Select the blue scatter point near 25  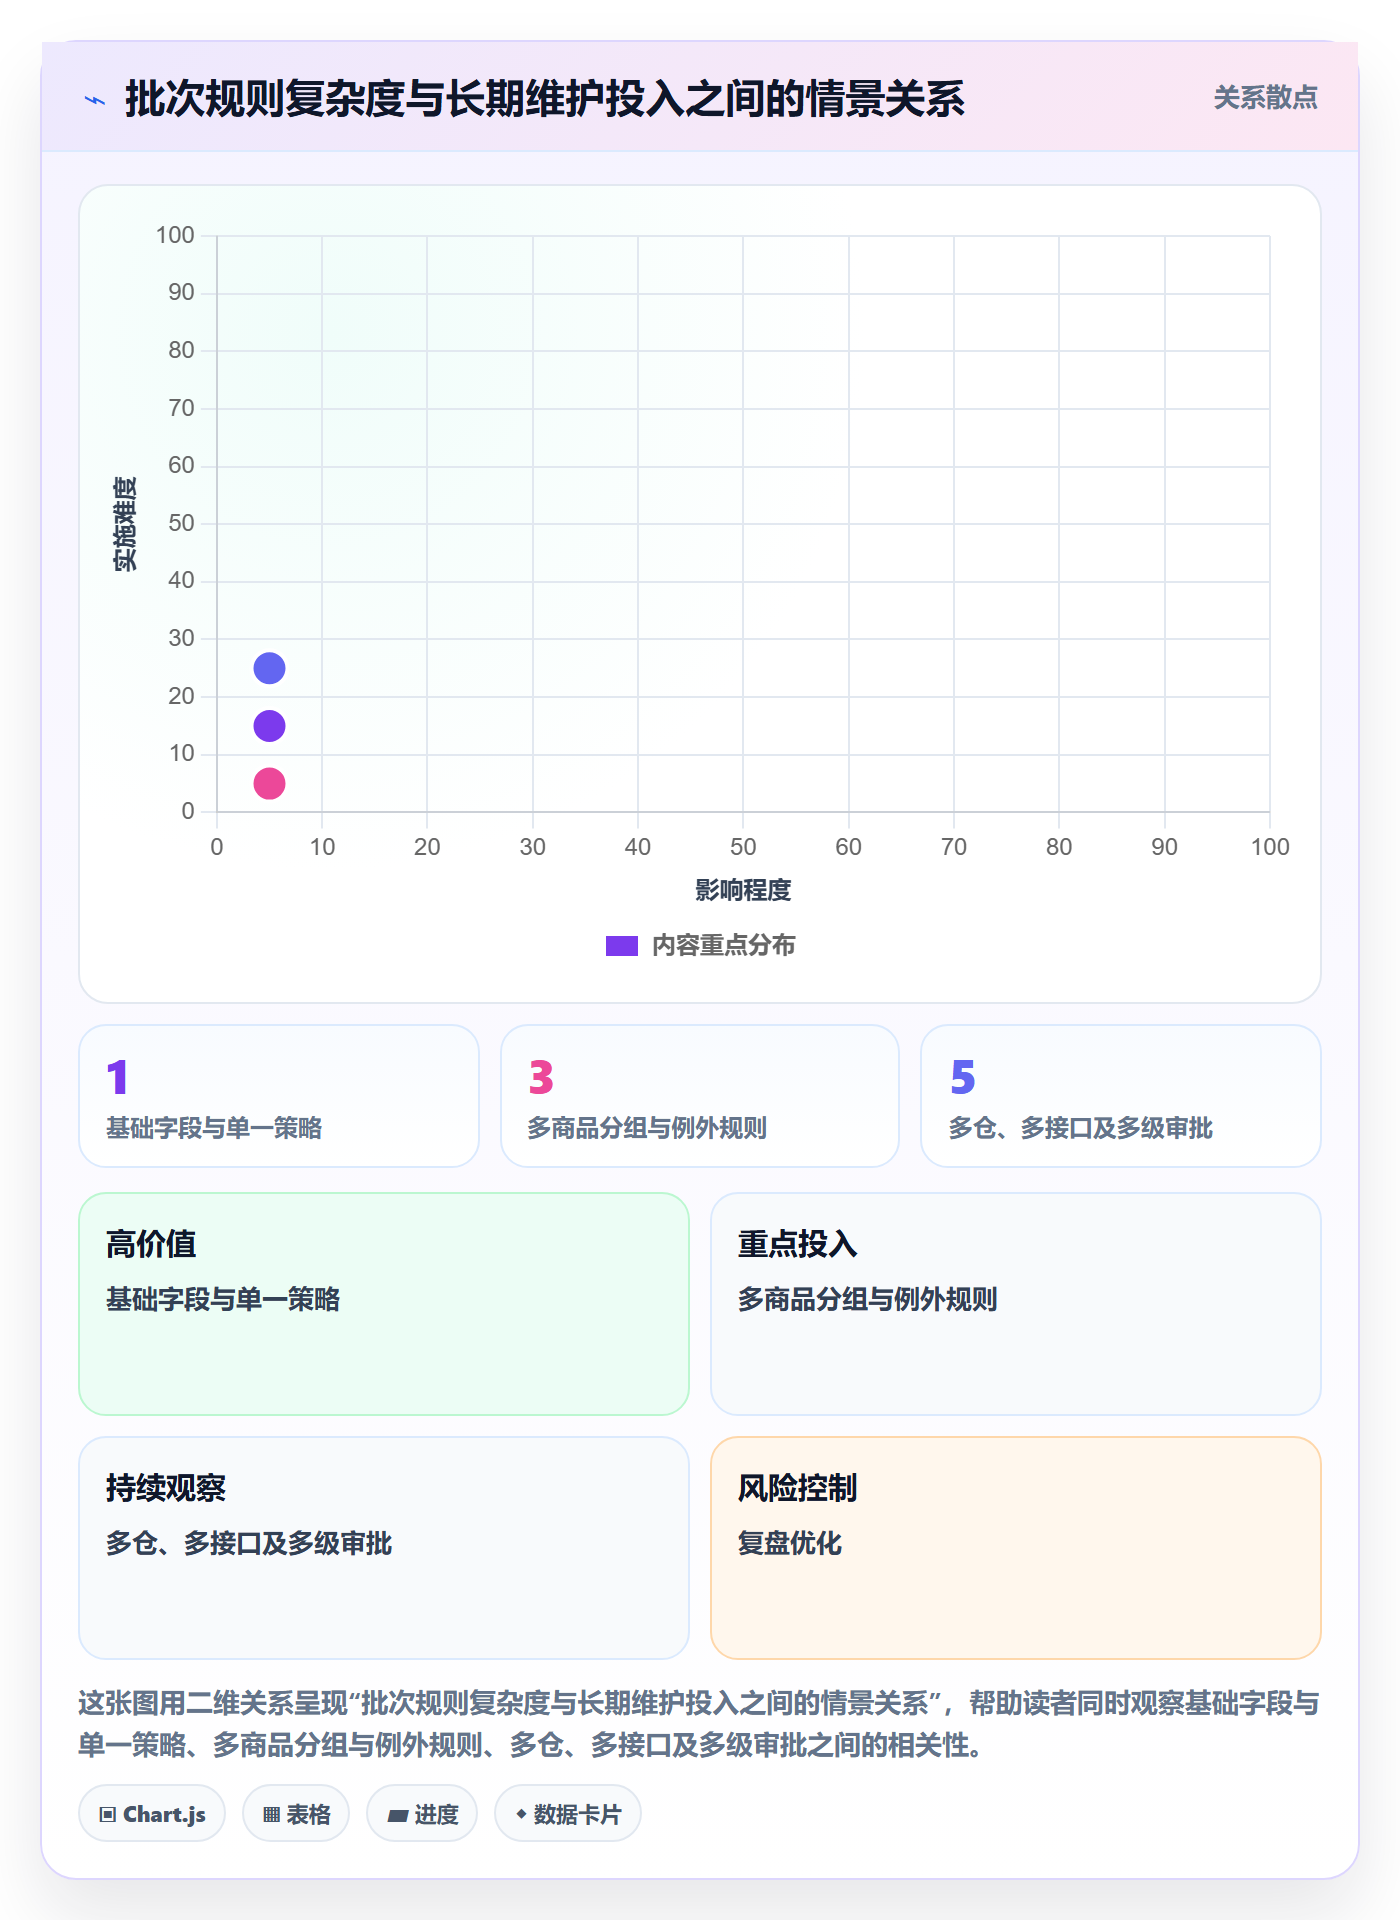pyautogui.click(x=269, y=668)
